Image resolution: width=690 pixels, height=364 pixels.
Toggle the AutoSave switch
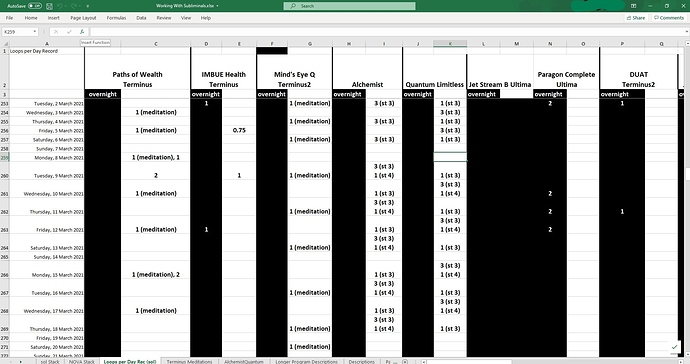35,6
